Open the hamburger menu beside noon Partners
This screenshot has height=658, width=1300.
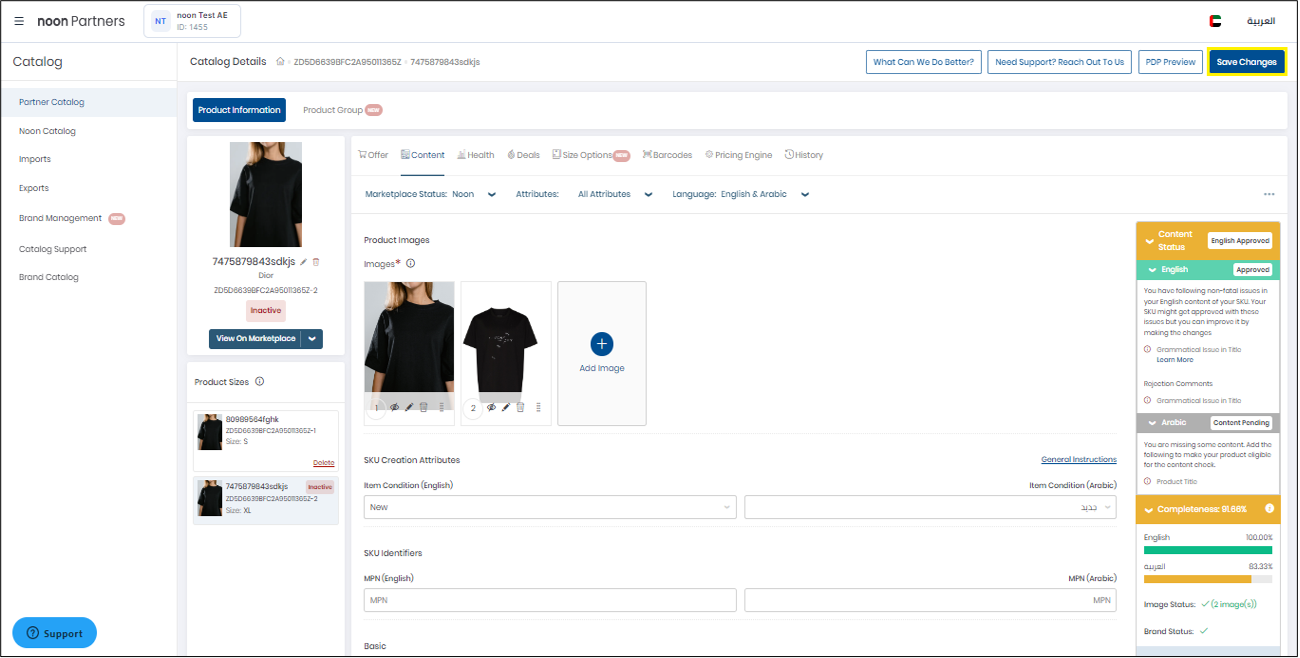19,21
